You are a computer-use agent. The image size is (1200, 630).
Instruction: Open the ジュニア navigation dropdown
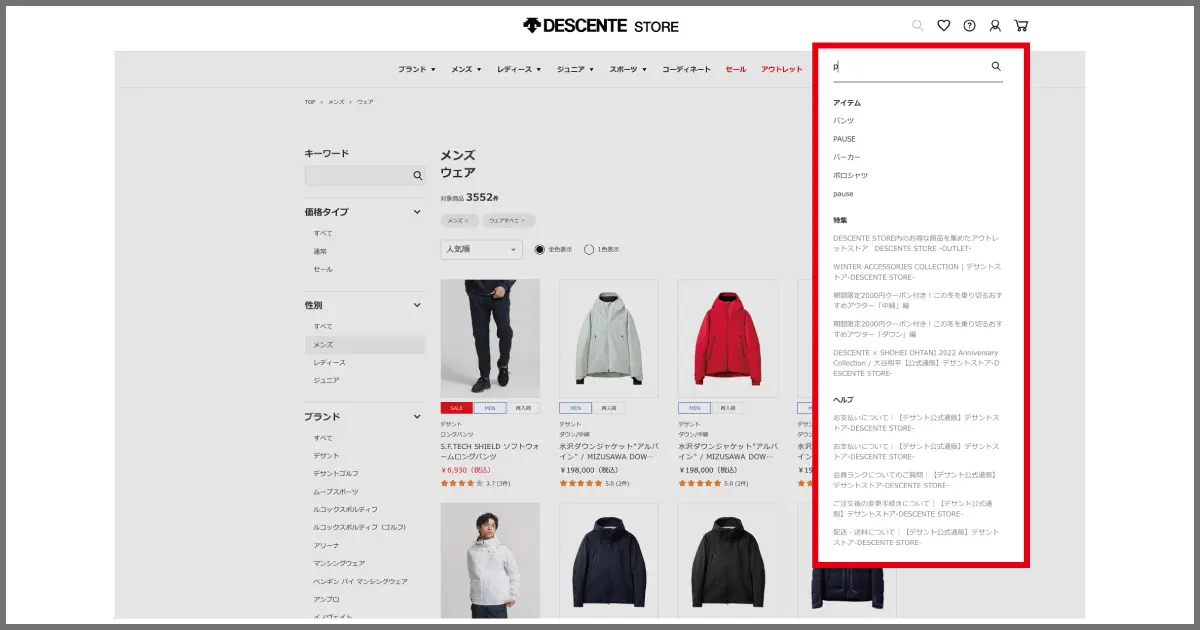[x=575, y=69]
